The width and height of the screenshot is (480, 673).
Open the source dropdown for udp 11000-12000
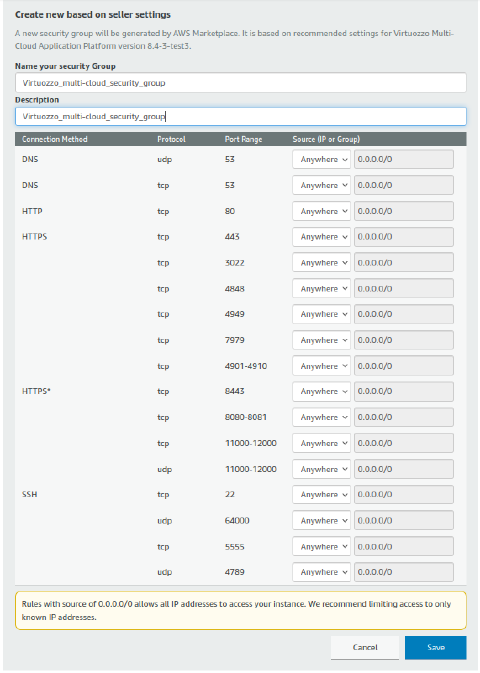(322, 469)
